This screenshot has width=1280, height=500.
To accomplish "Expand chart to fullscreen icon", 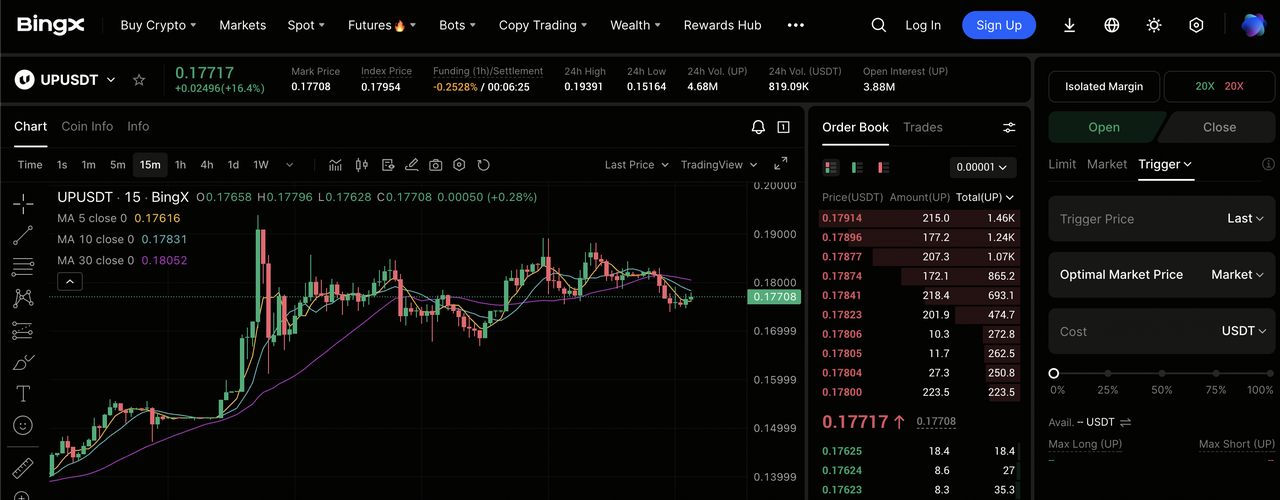I will pyautogui.click(x=781, y=164).
